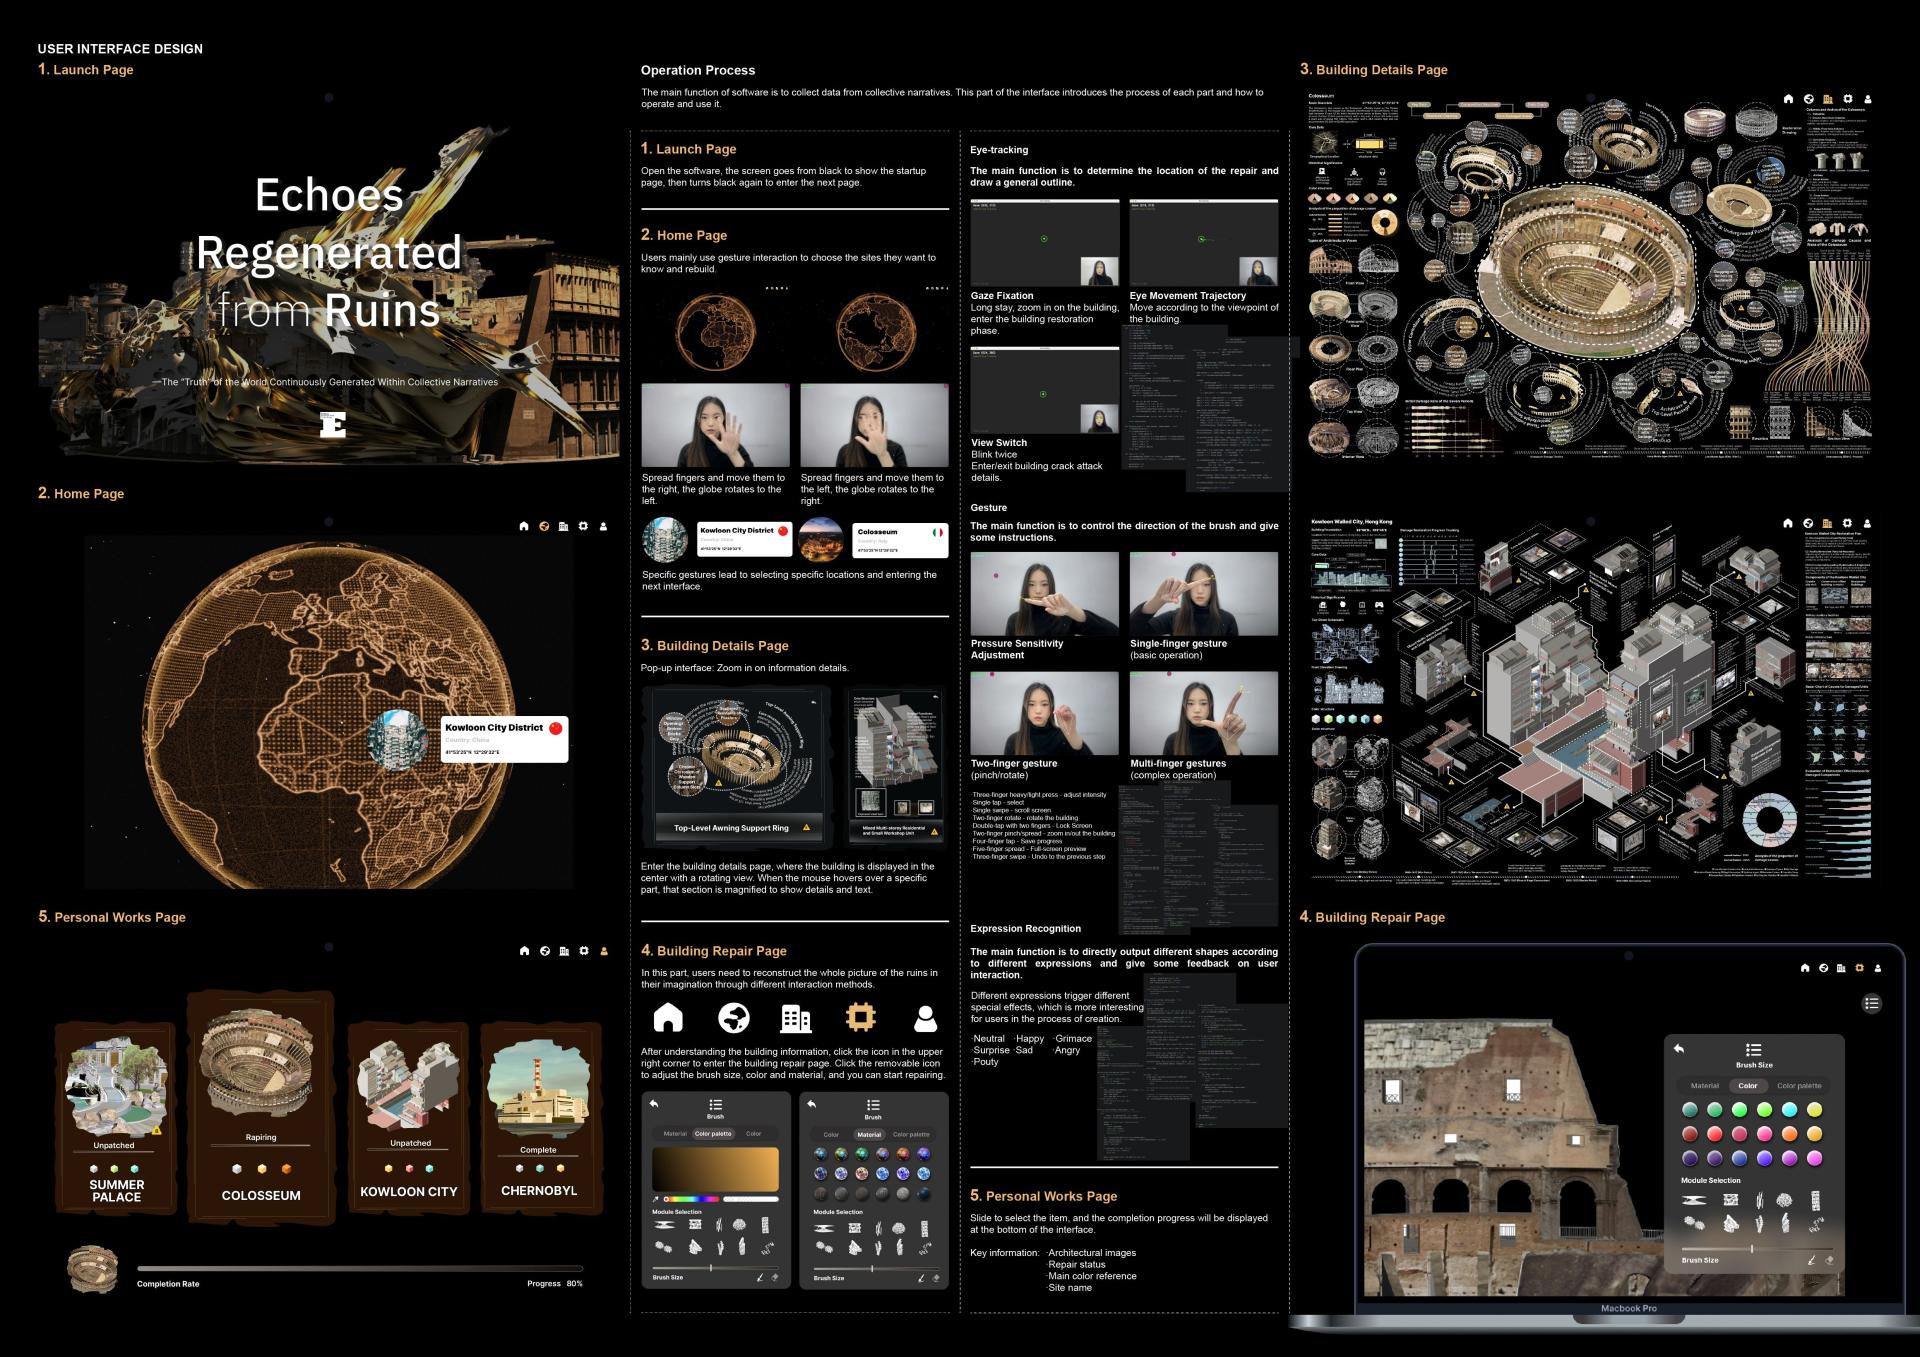Click the rainbow hue bar in Color palette panel
Image resolution: width=1920 pixels, height=1357 pixels.
coord(692,1199)
